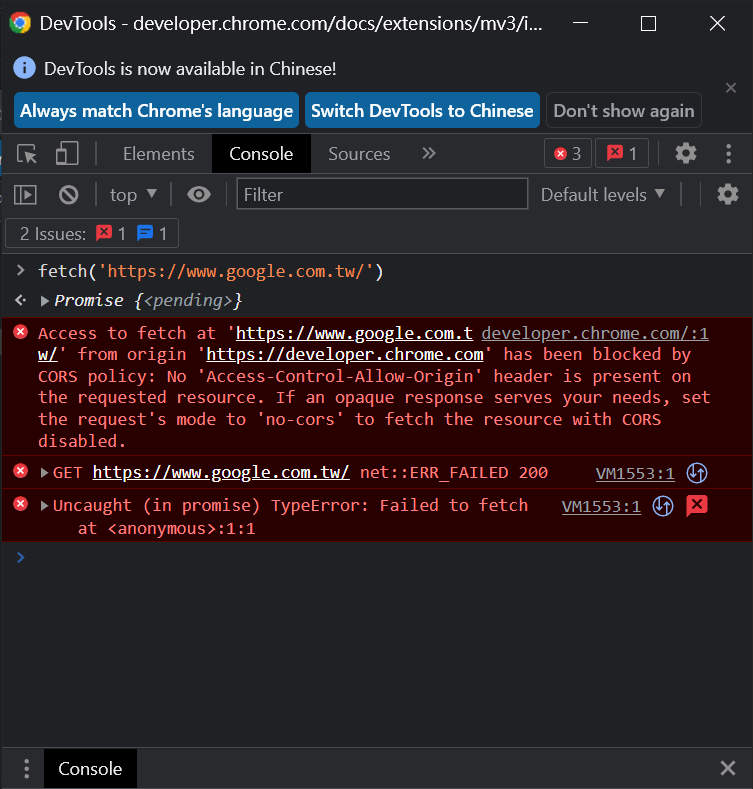Open the issue icon on TypeError row
This screenshot has height=789, width=753.
click(x=697, y=506)
